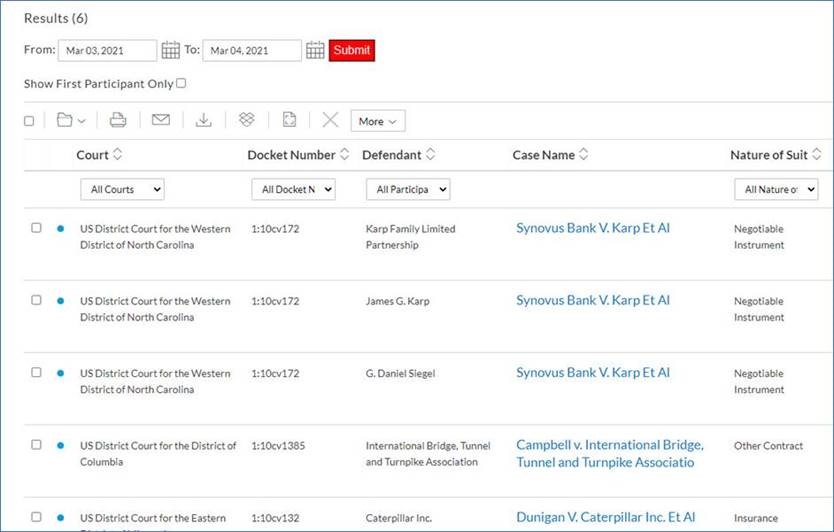834x532 pixels.
Task: Click the Nature of Suit header text
Action: coord(769,155)
